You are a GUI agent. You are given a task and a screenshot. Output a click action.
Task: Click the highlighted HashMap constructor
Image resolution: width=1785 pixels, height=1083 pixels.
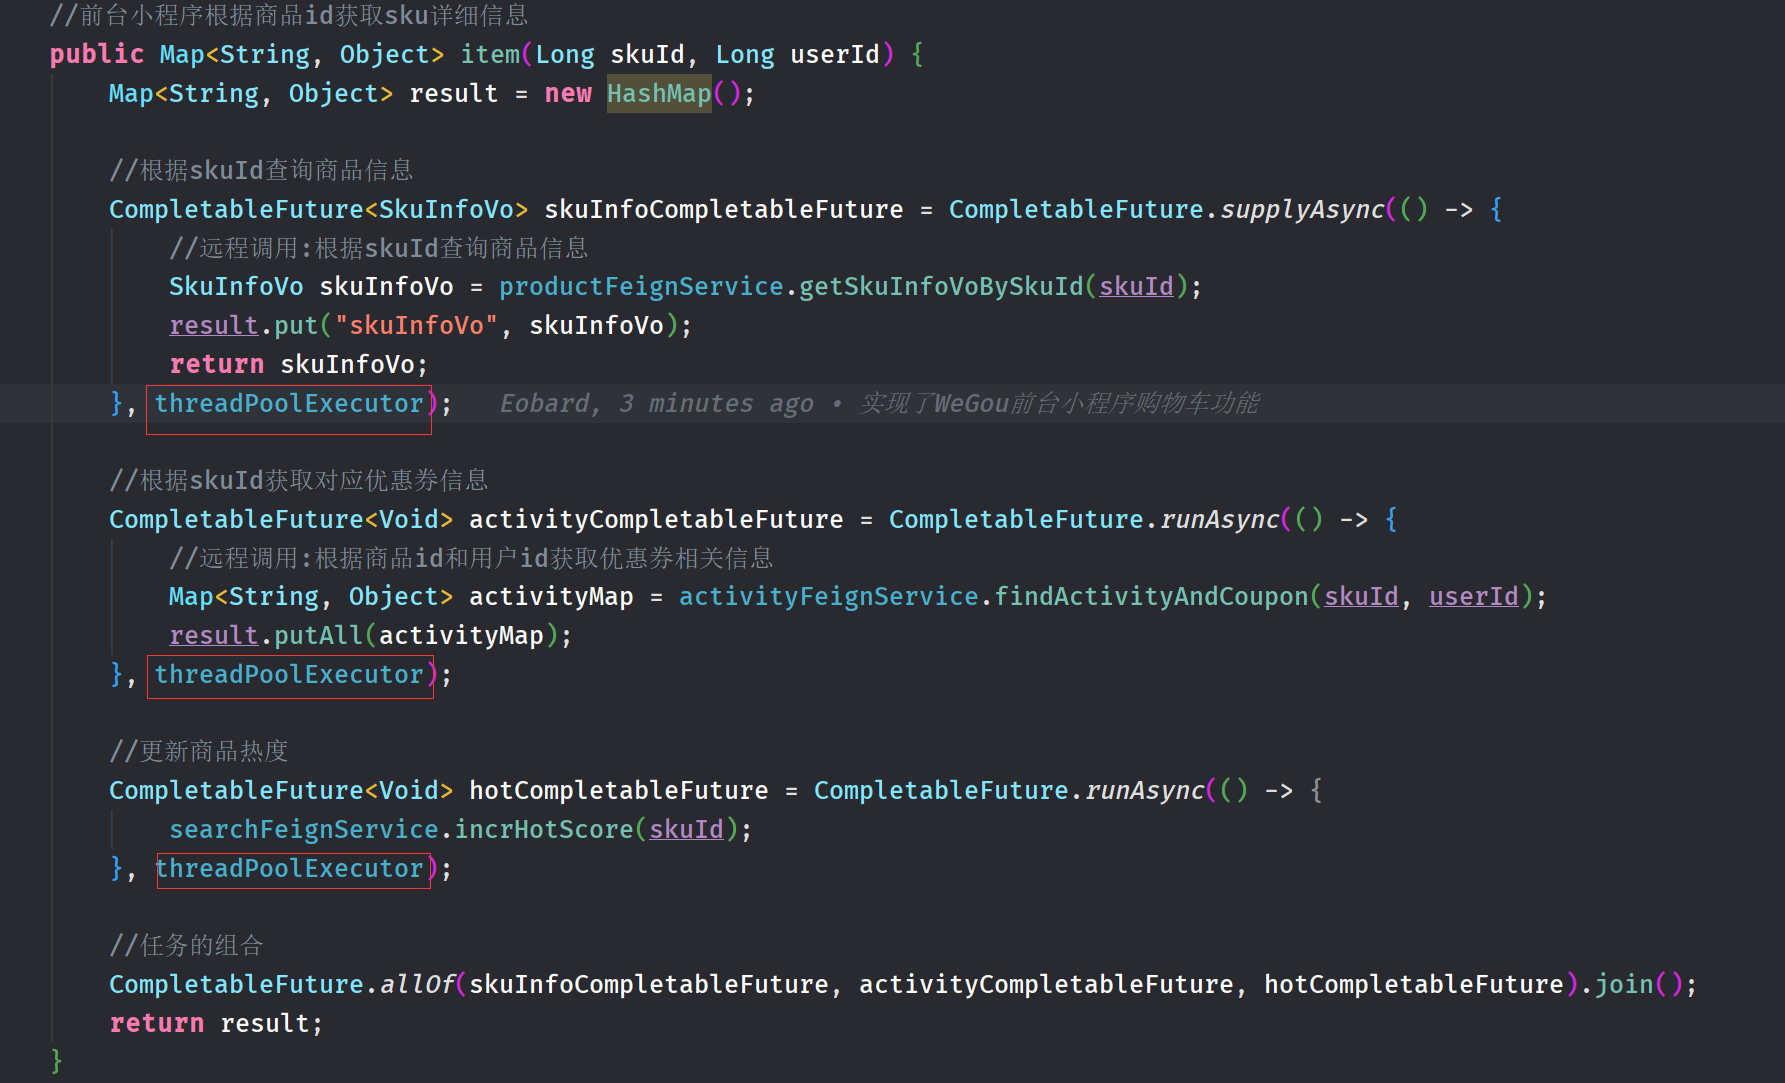coord(658,94)
